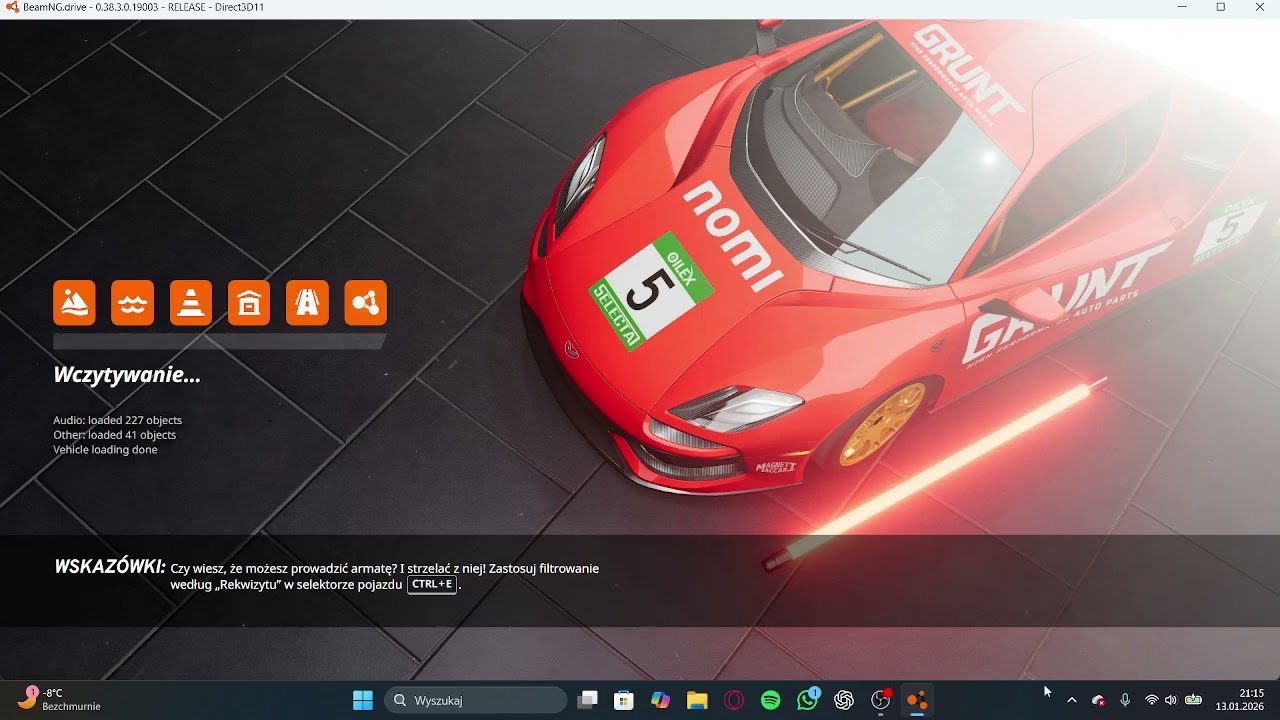Image resolution: width=1280 pixels, height=720 pixels.
Task: Click the 'Wczytywanie...' loading heading
Action: click(x=127, y=376)
